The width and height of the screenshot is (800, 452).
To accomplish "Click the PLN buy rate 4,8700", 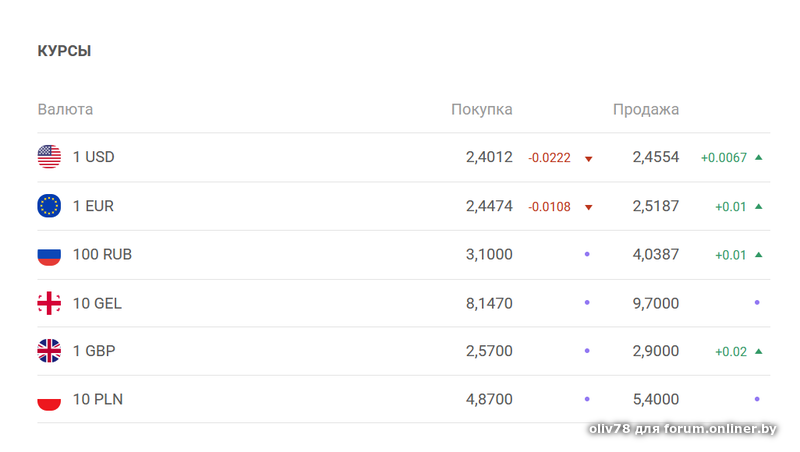I will 489,400.
